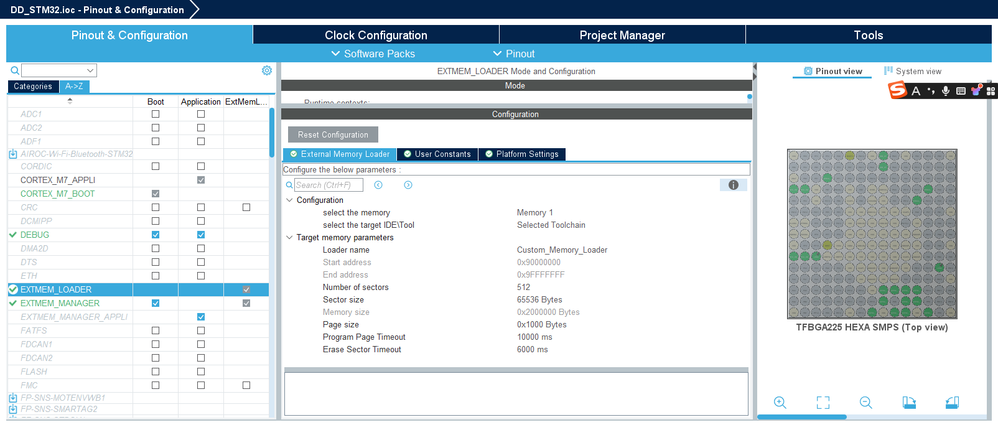Switch IME punctuation mode
The width and height of the screenshot is (998, 427).
pos(931,92)
